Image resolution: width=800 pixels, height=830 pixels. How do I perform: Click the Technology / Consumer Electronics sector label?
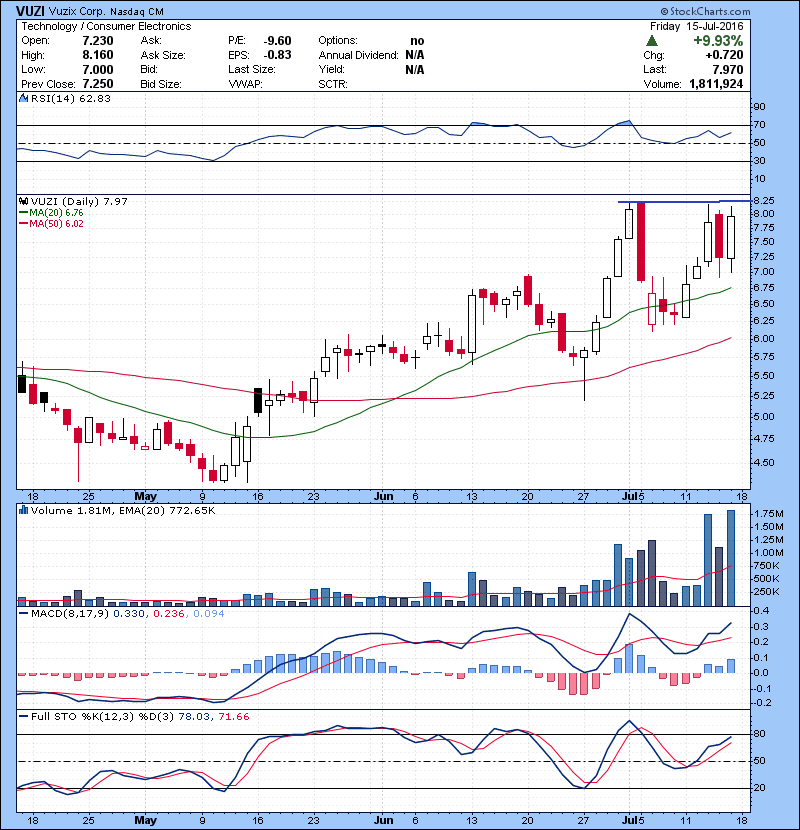pyautogui.click(x=106, y=26)
